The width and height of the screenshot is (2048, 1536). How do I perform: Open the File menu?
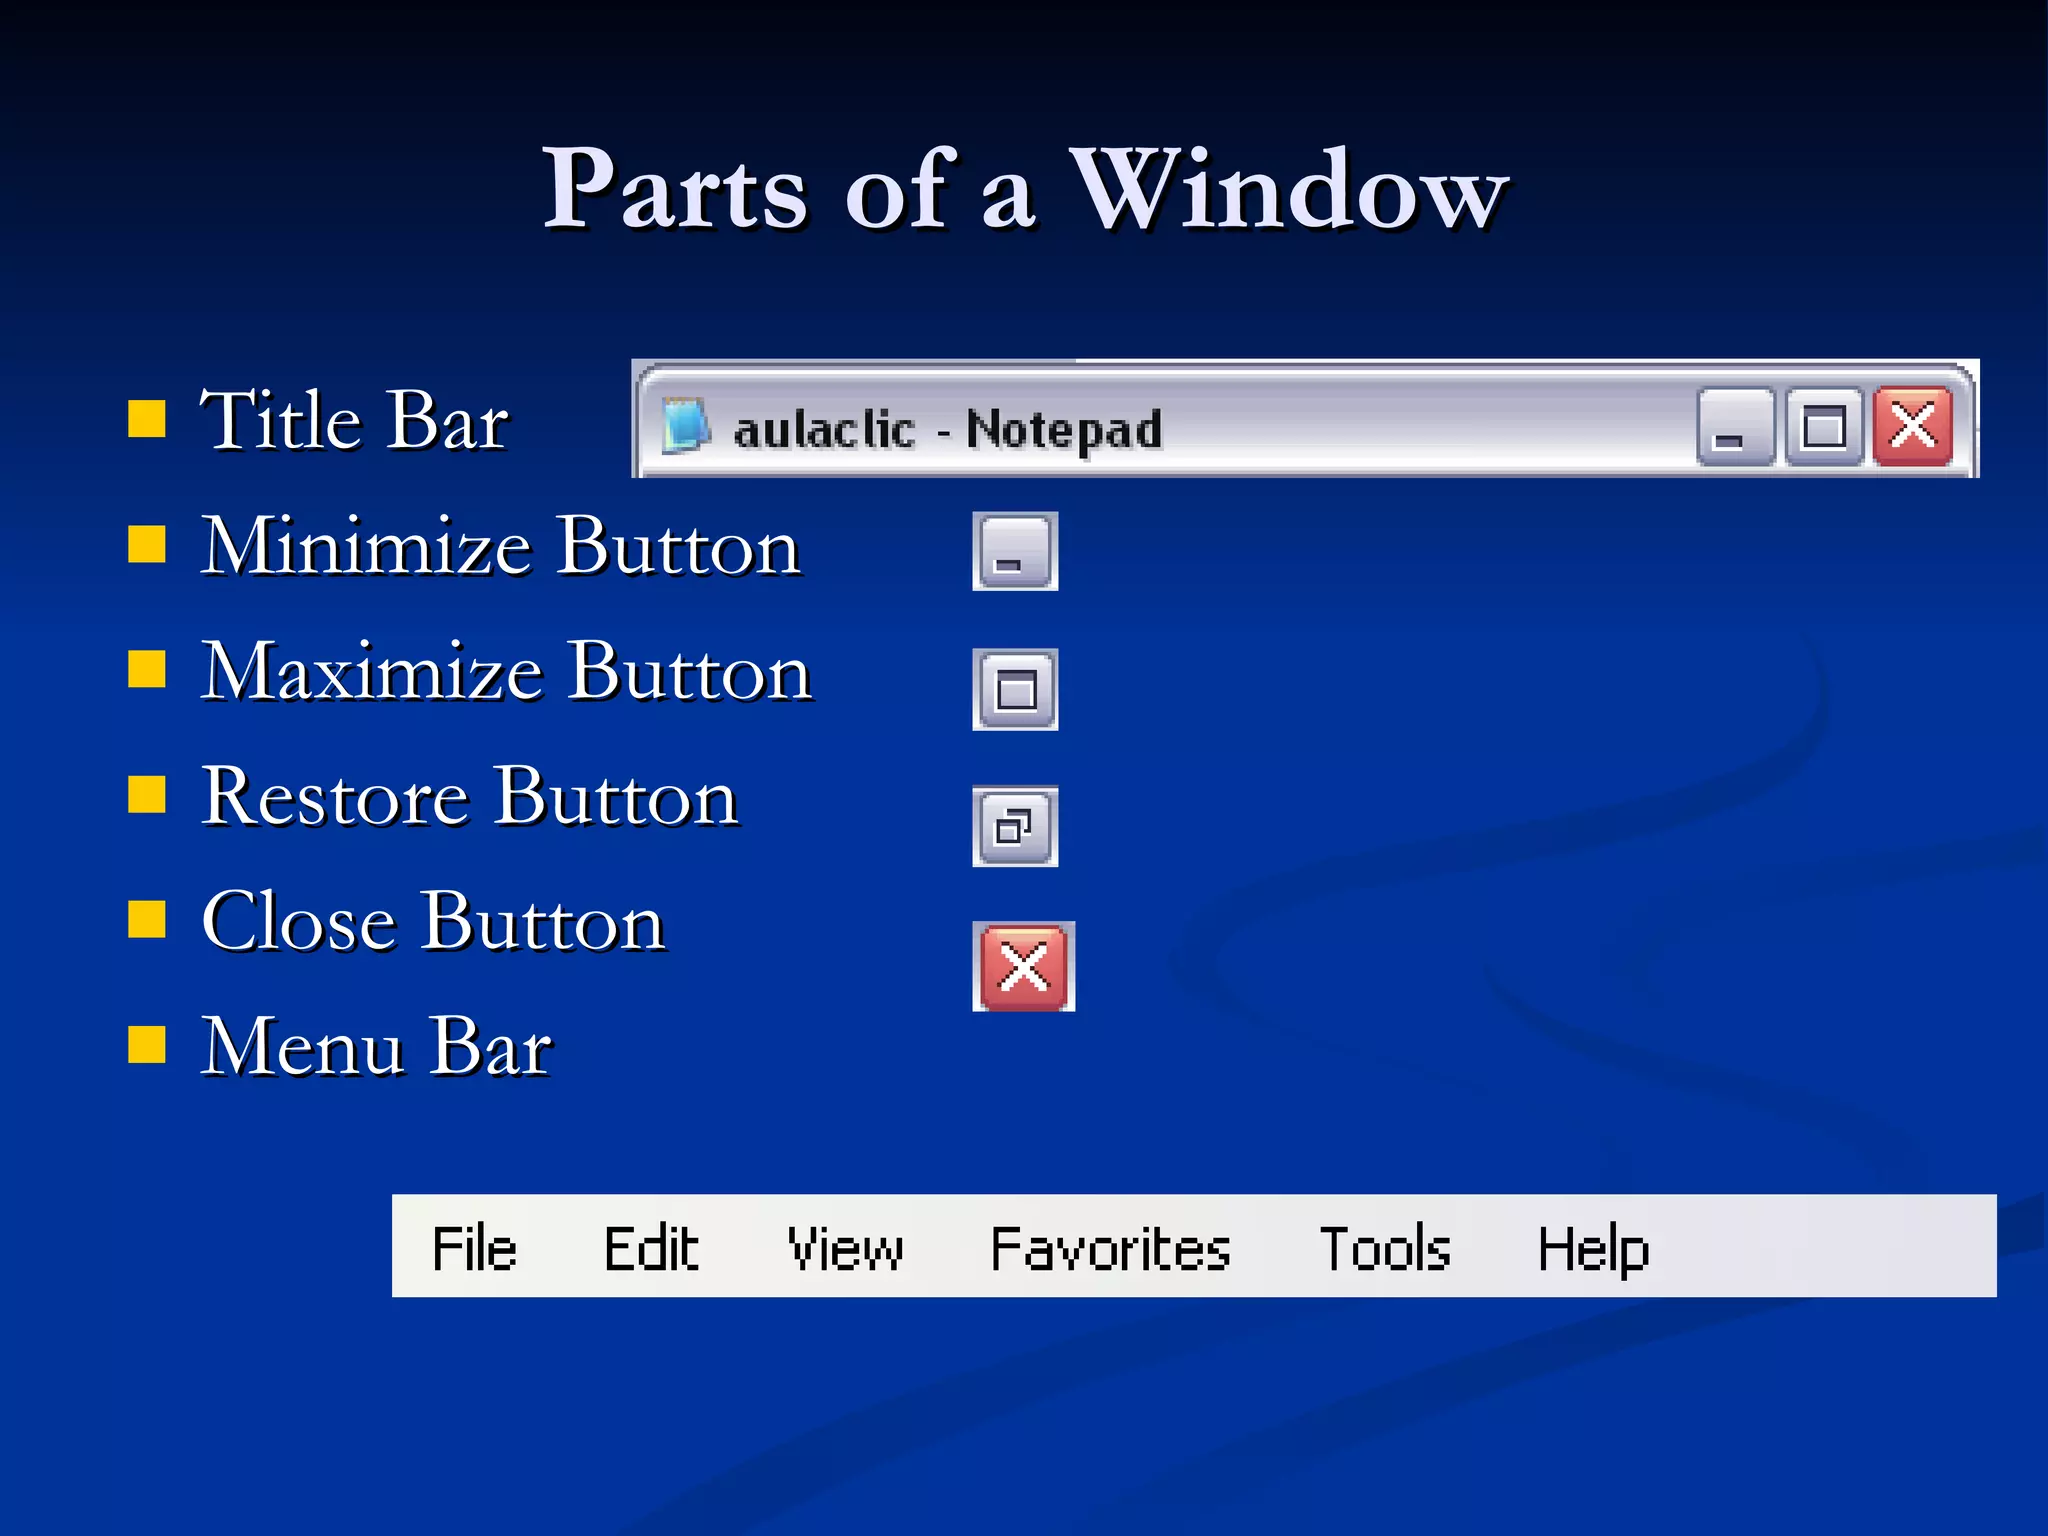474,1248
